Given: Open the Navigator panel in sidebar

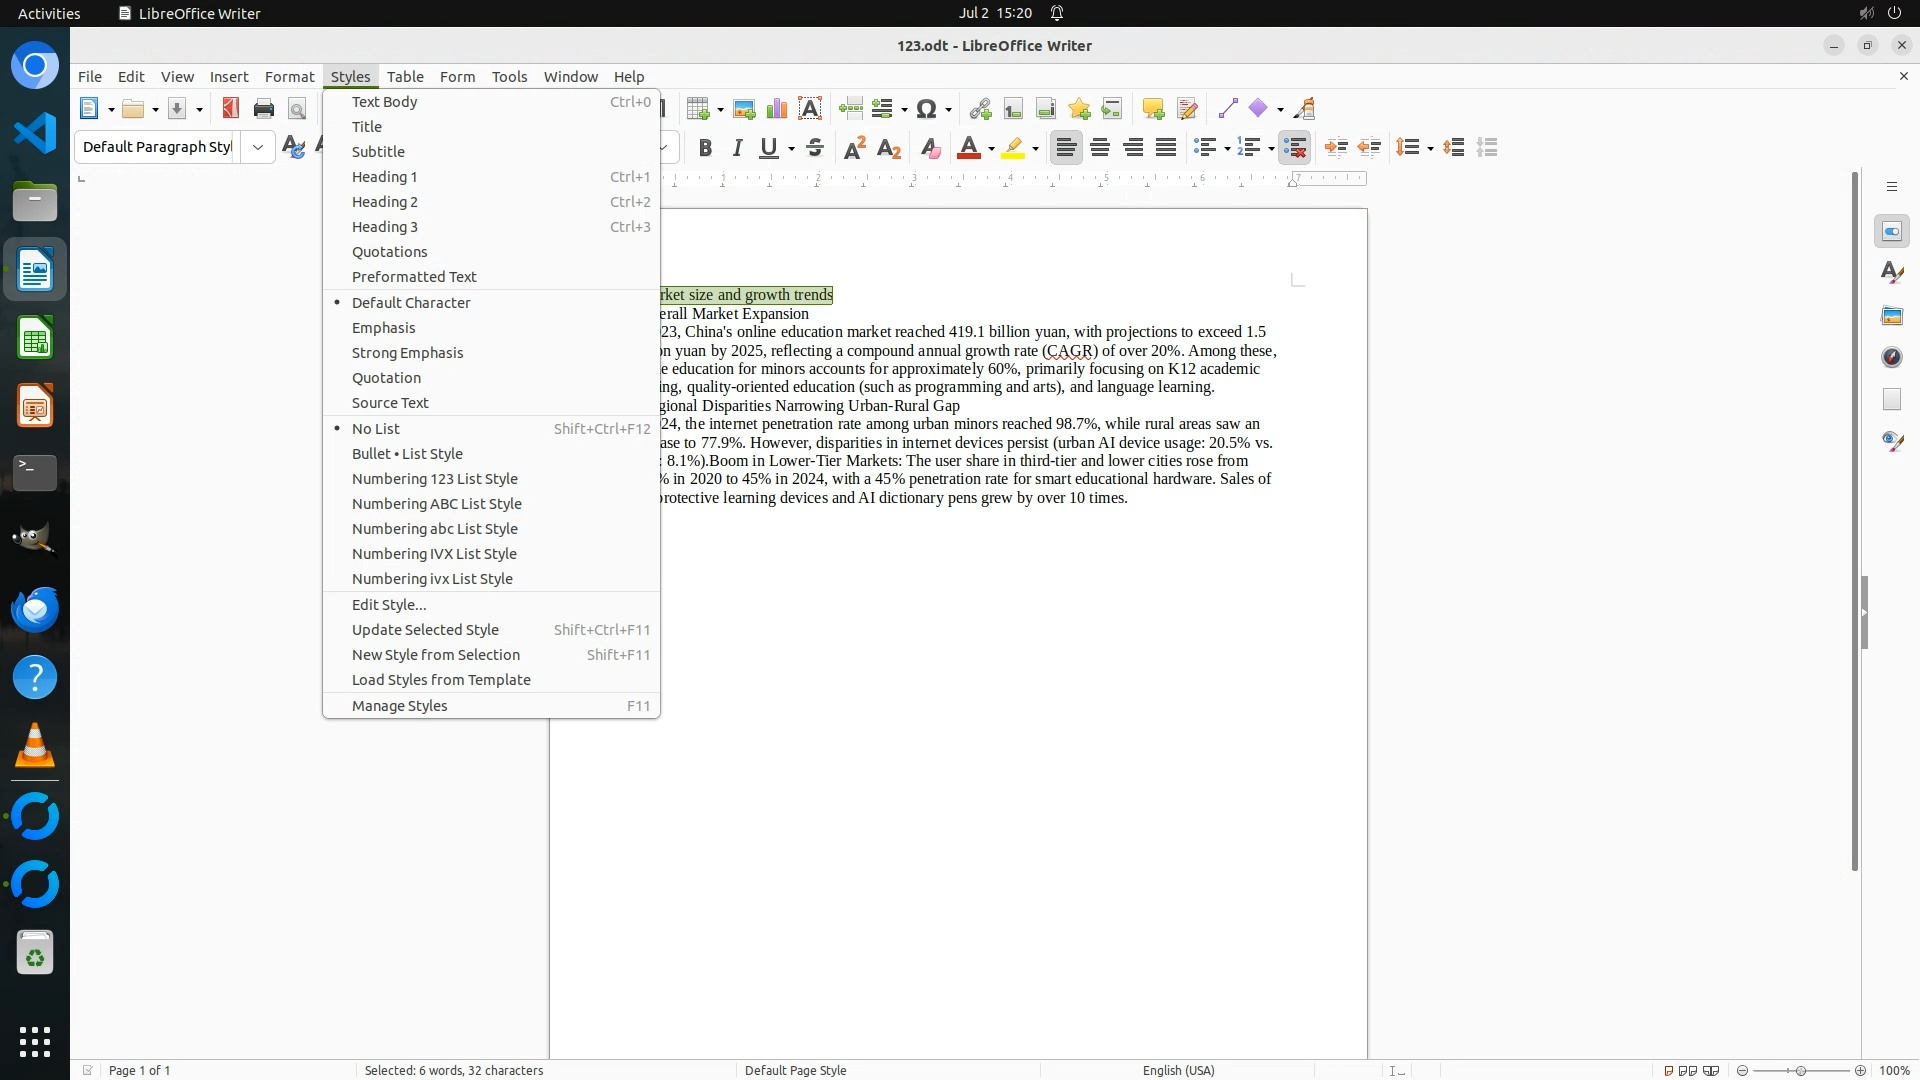Looking at the screenshot, I should point(1891,357).
